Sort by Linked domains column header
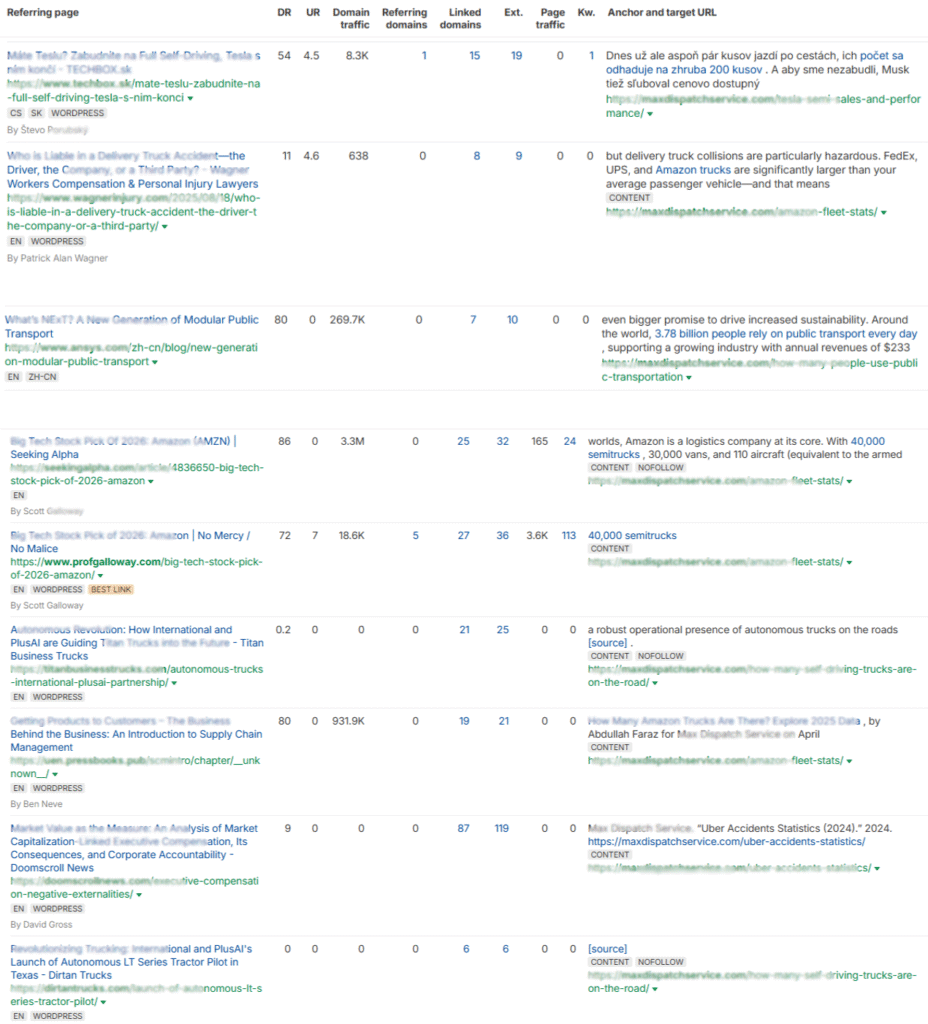The height and width of the screenshot is (1024, 928). tap(460, 18)
